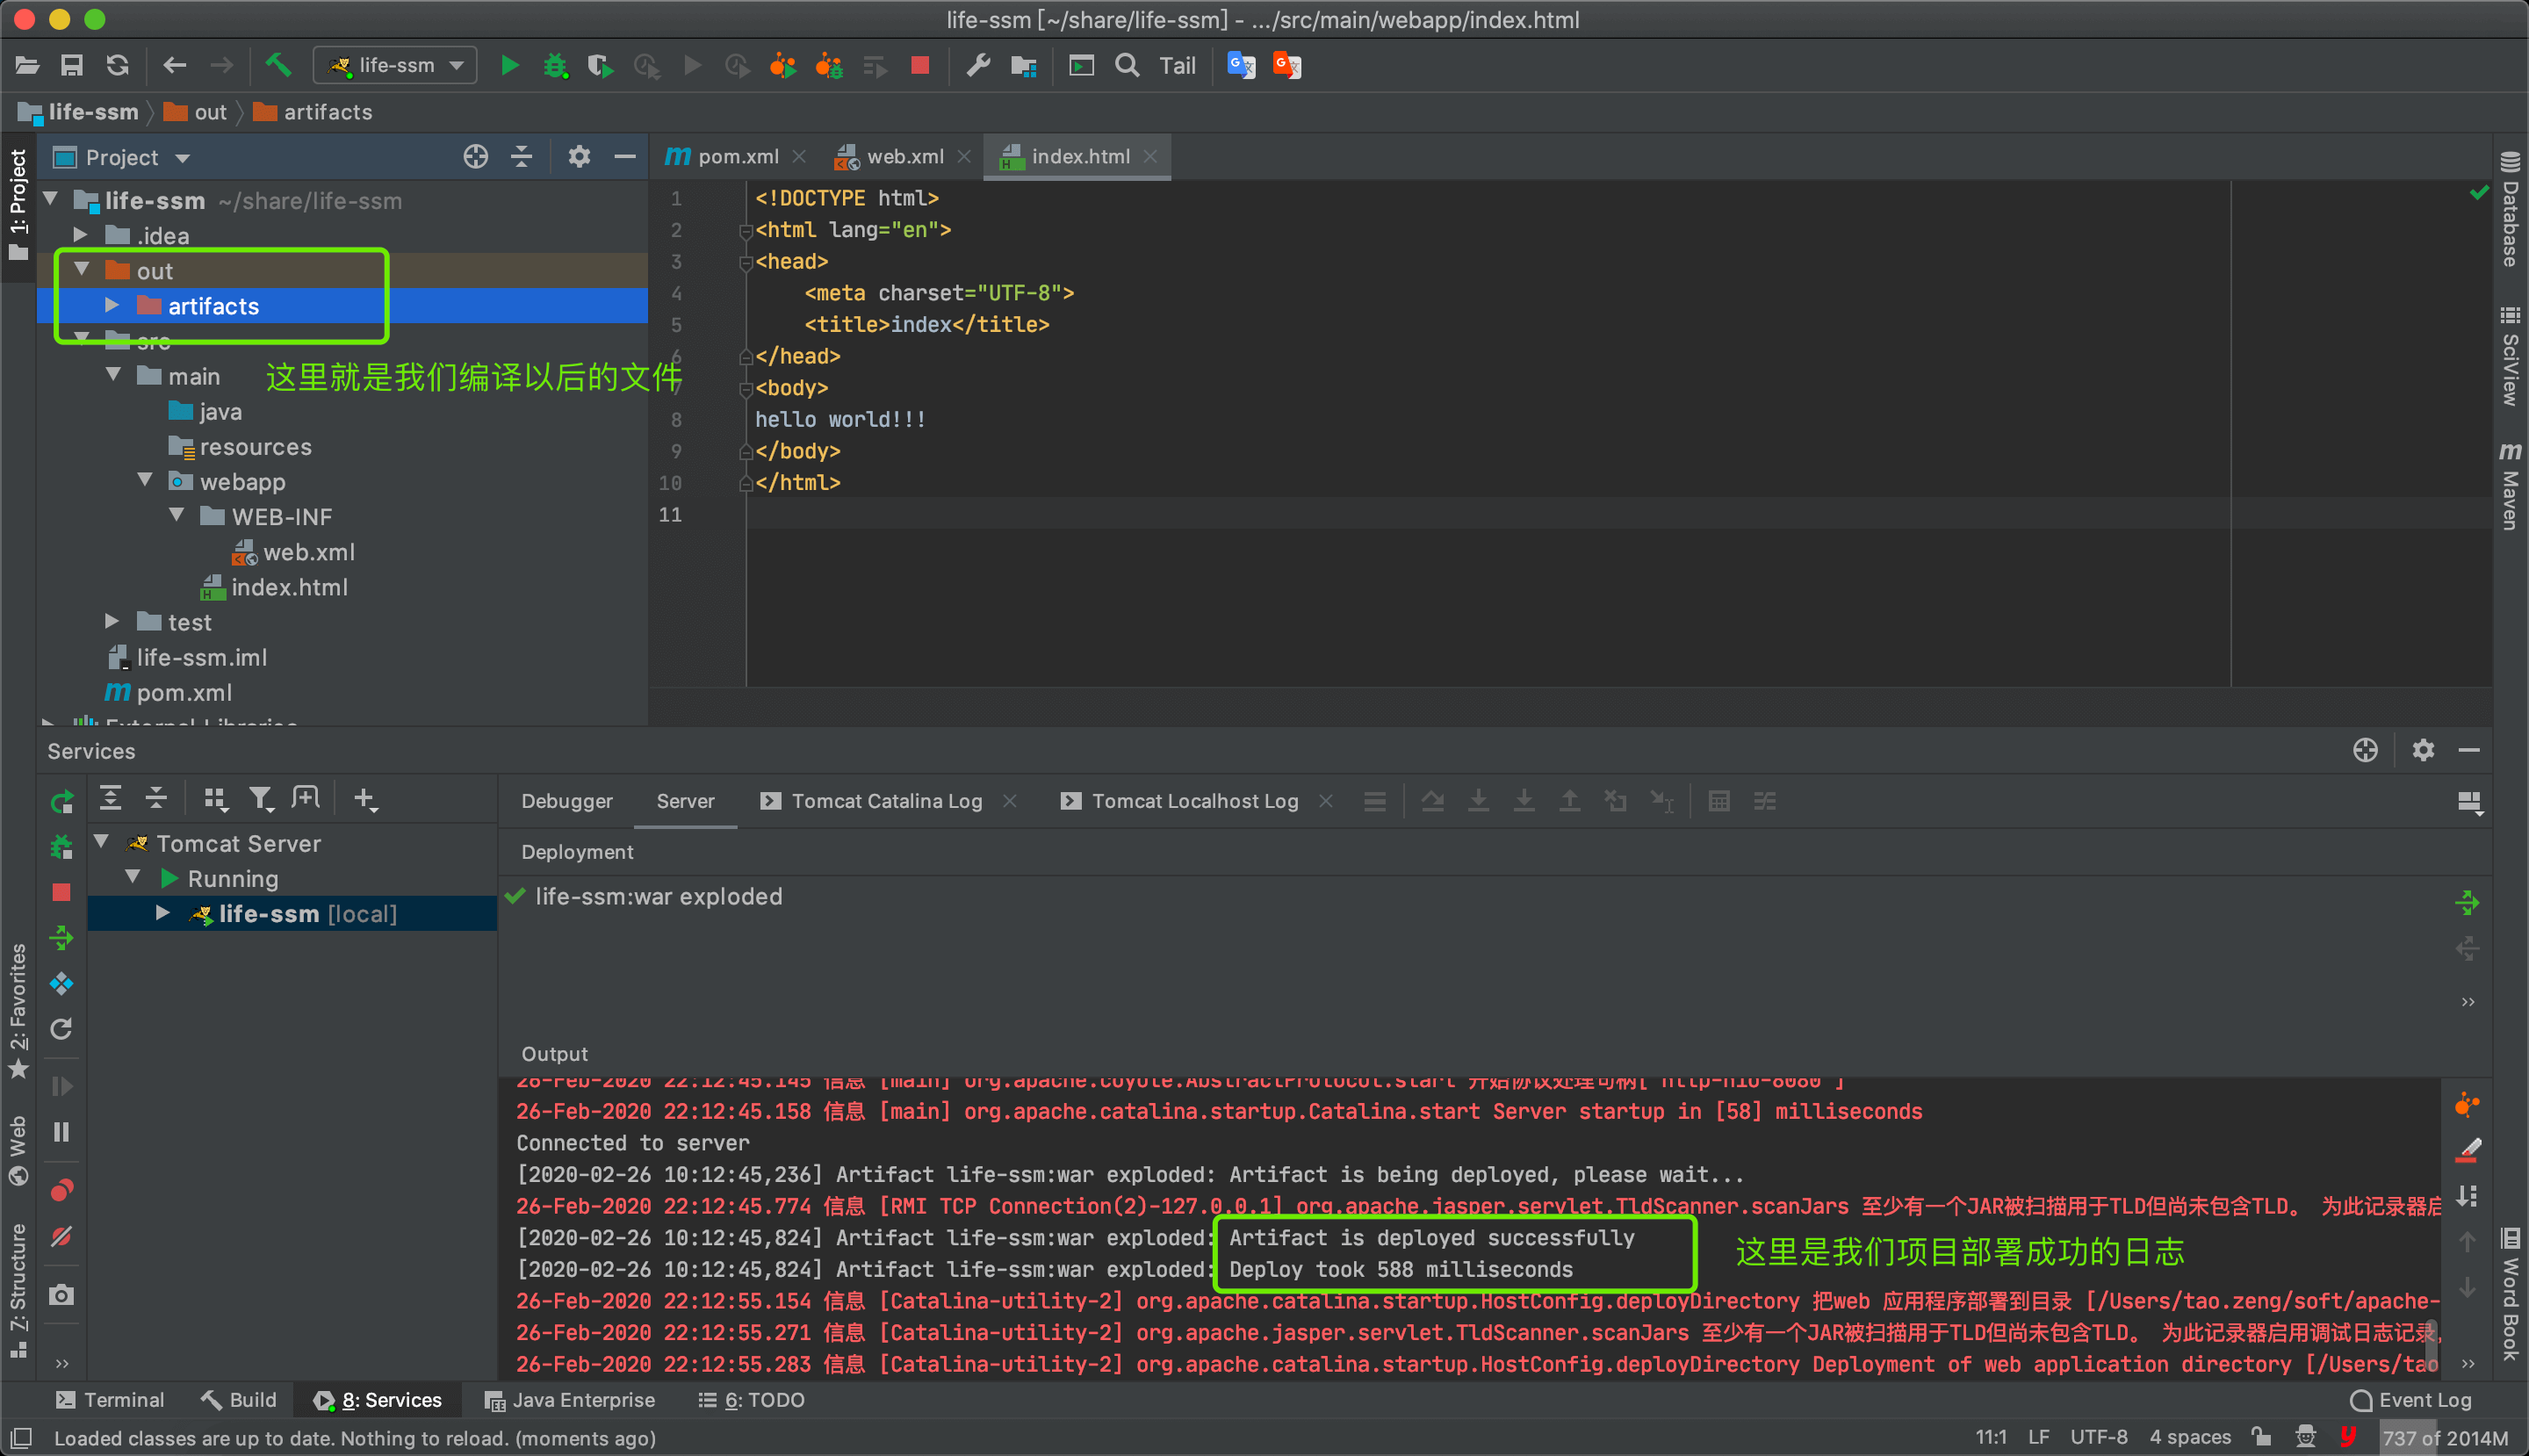Open the Event Log button
The image size is (2529, 1456).
(x=2411, y=1400)
